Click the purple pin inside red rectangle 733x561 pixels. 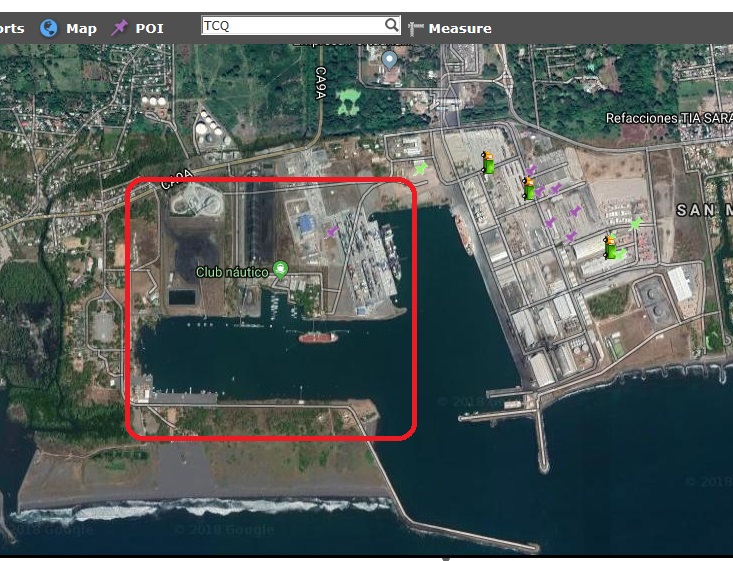tap(333, 232)
